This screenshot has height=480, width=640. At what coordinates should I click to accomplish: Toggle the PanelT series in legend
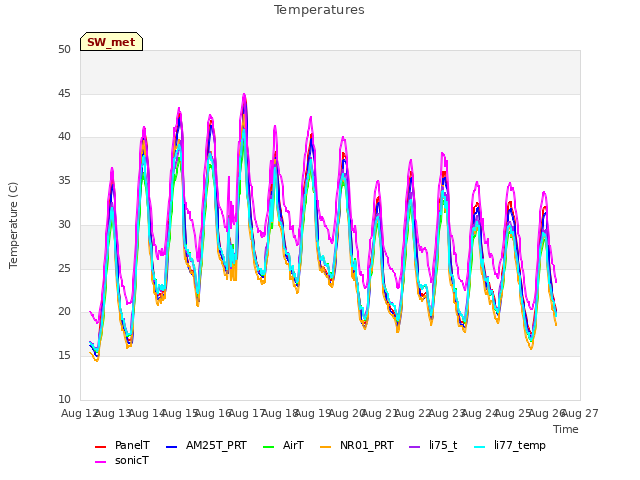(x=122, y=445)
